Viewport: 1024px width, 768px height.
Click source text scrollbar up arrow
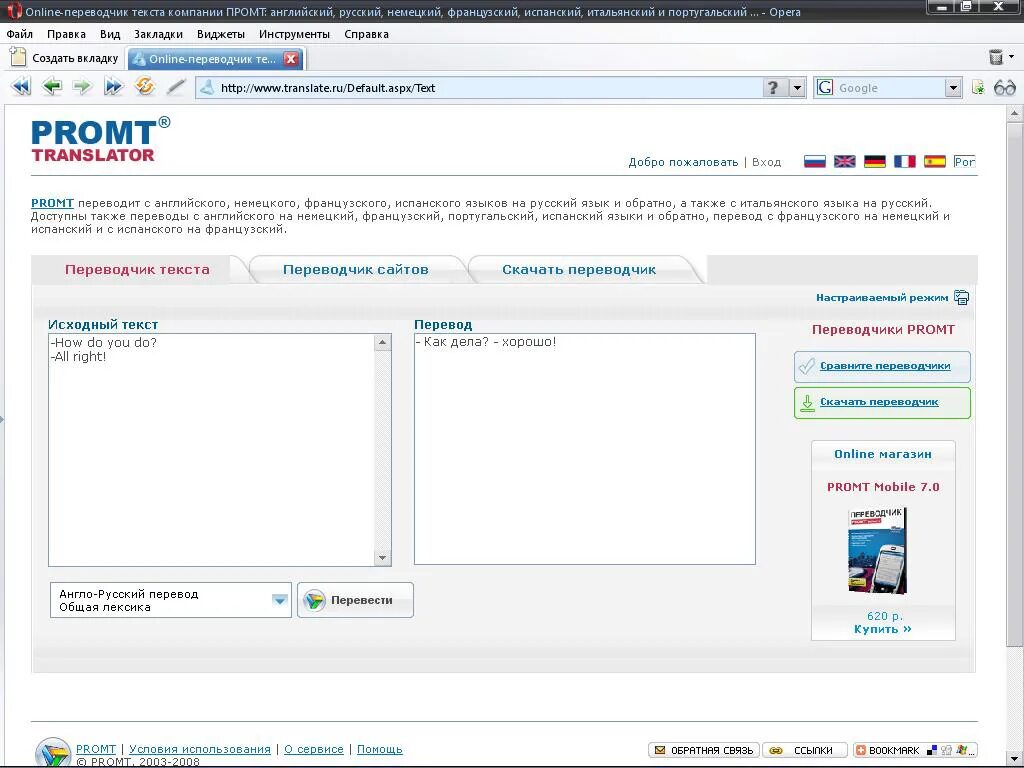pyautogui.click(x=383, y=342)
